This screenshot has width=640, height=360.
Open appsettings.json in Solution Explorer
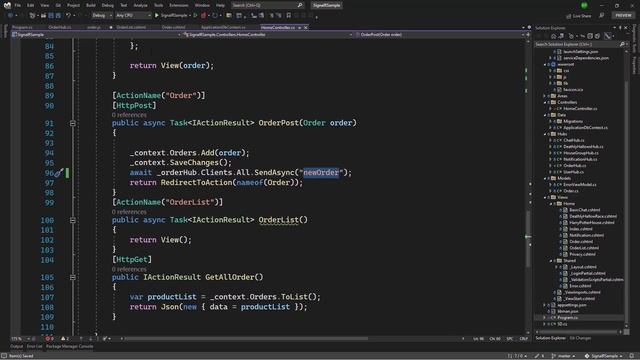[571, 305]
